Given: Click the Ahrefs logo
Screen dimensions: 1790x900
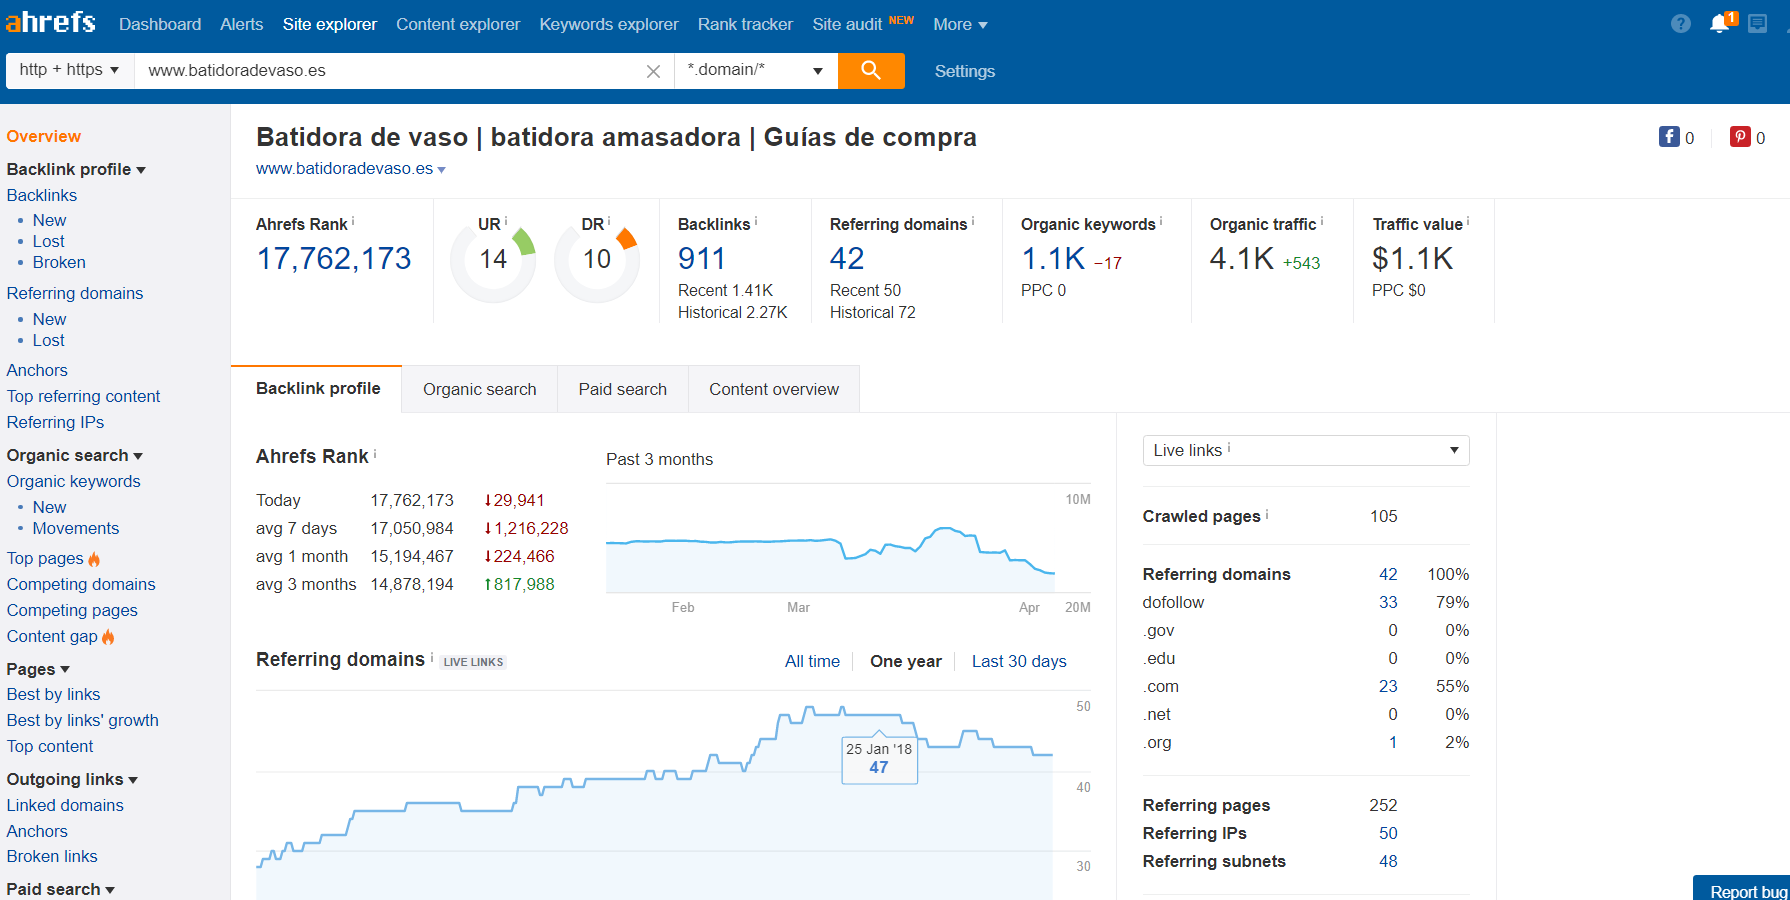Looking at the screenshot, I should [x=50, y=22].
